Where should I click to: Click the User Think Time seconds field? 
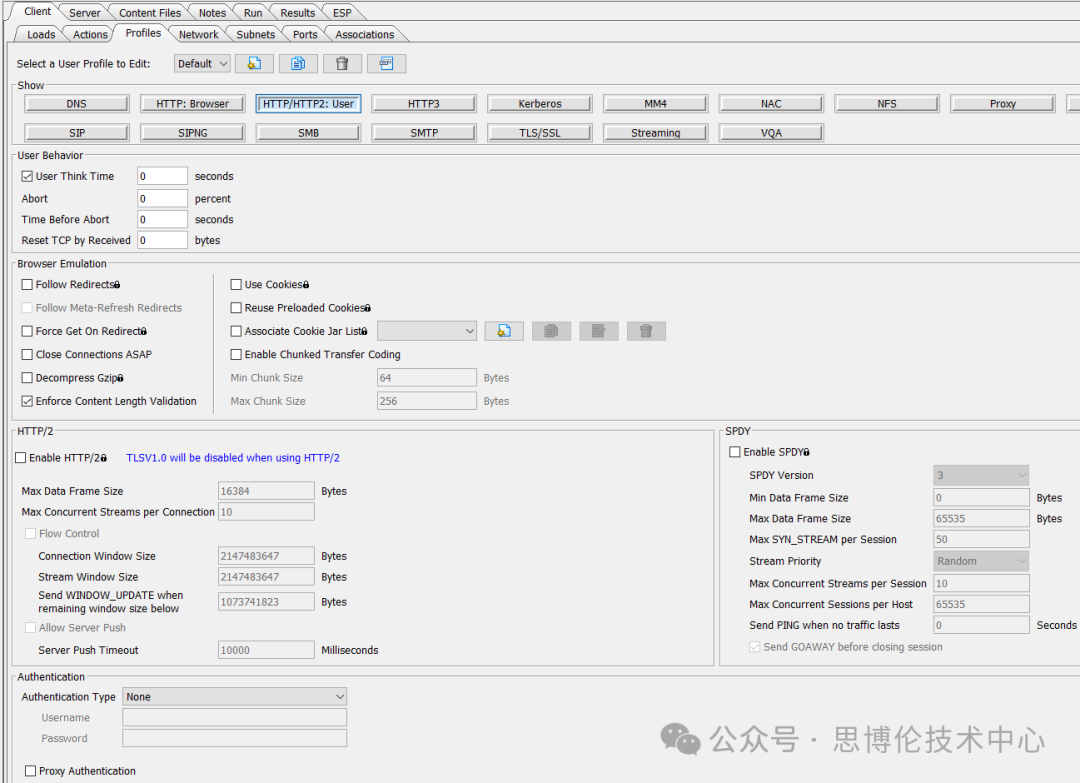pyautogui.click(x=162, y=176)
